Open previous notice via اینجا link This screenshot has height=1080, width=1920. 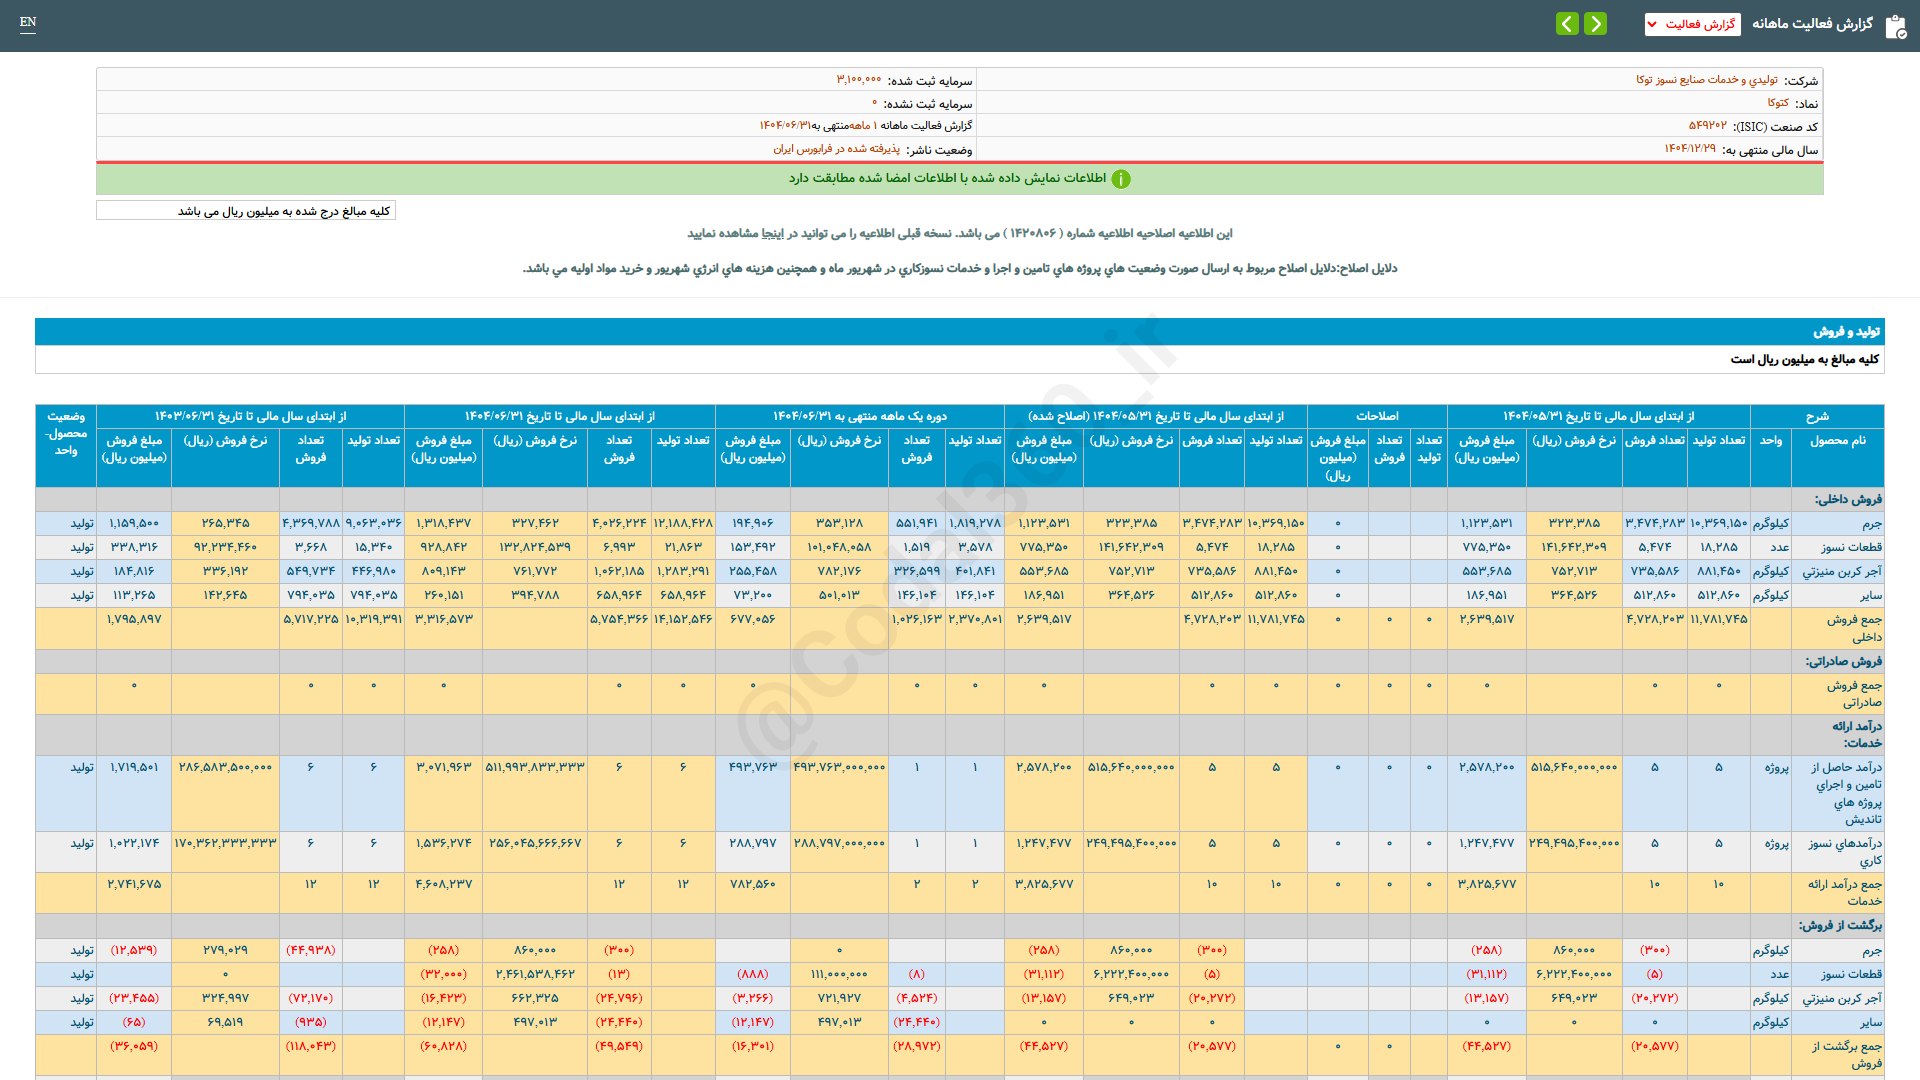[x=773, y=233]
